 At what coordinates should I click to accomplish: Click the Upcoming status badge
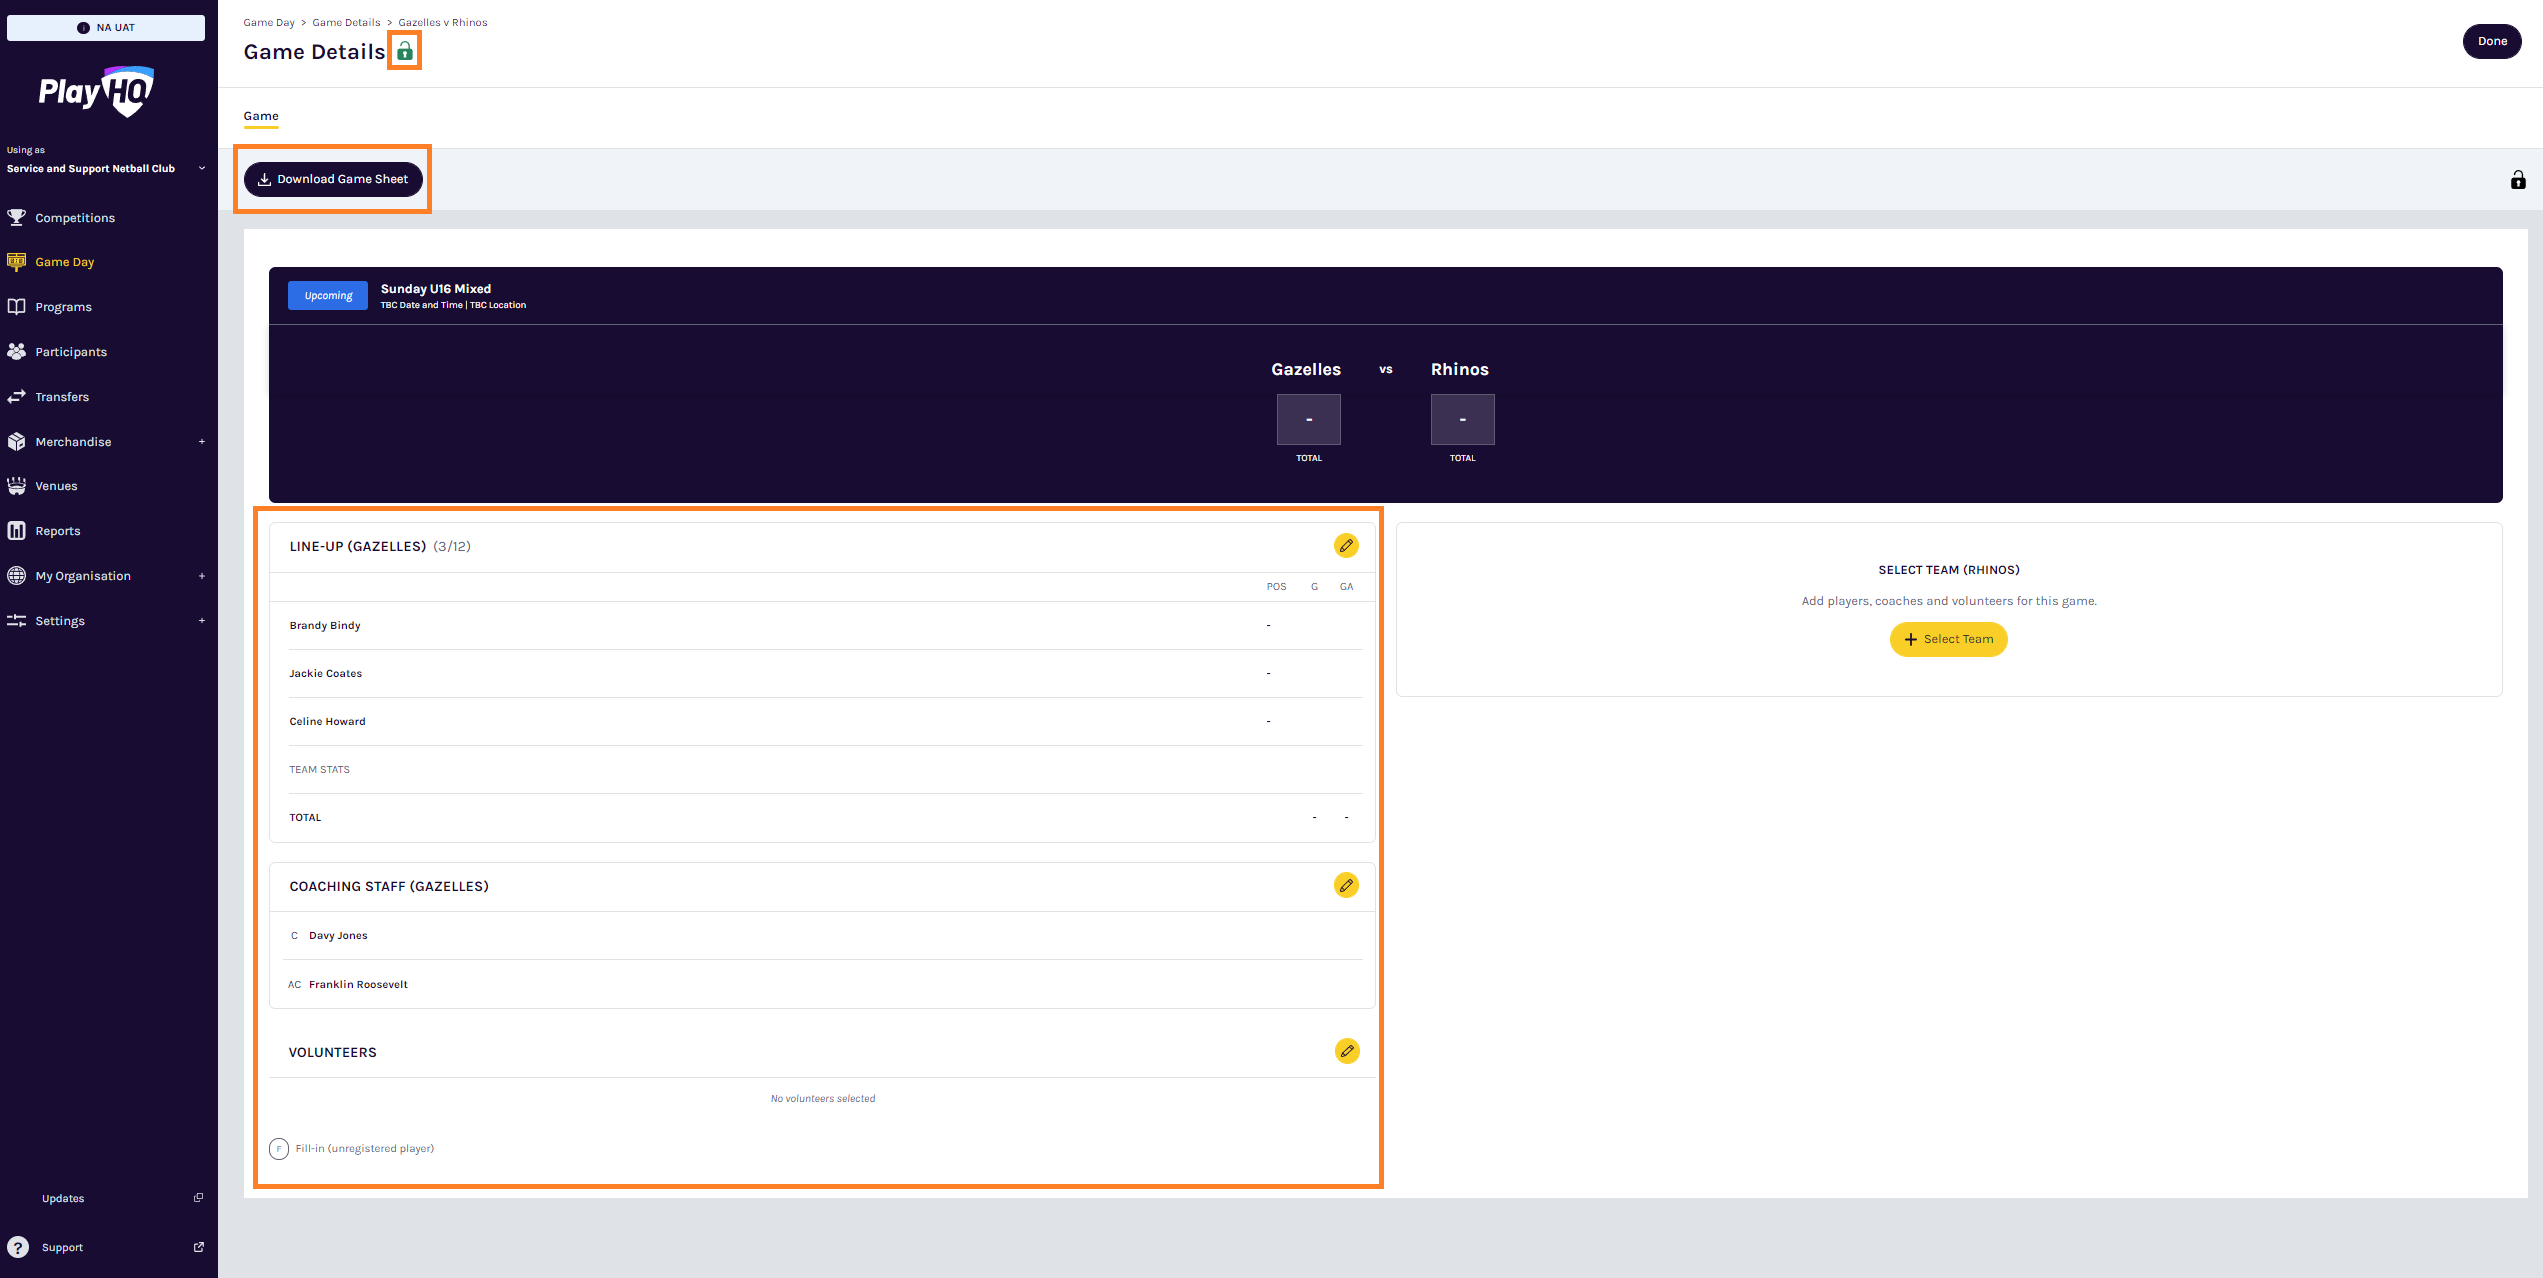(328, 295)
